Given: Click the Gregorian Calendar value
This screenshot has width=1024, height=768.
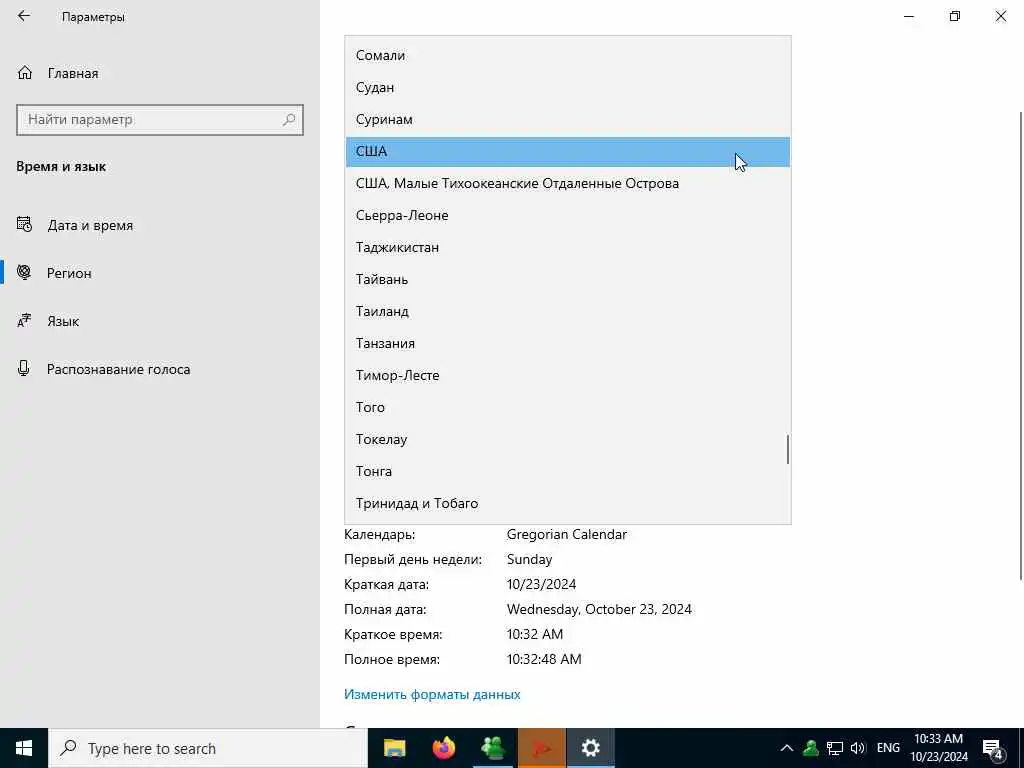Looking at the screenshot, I should 566,534.
